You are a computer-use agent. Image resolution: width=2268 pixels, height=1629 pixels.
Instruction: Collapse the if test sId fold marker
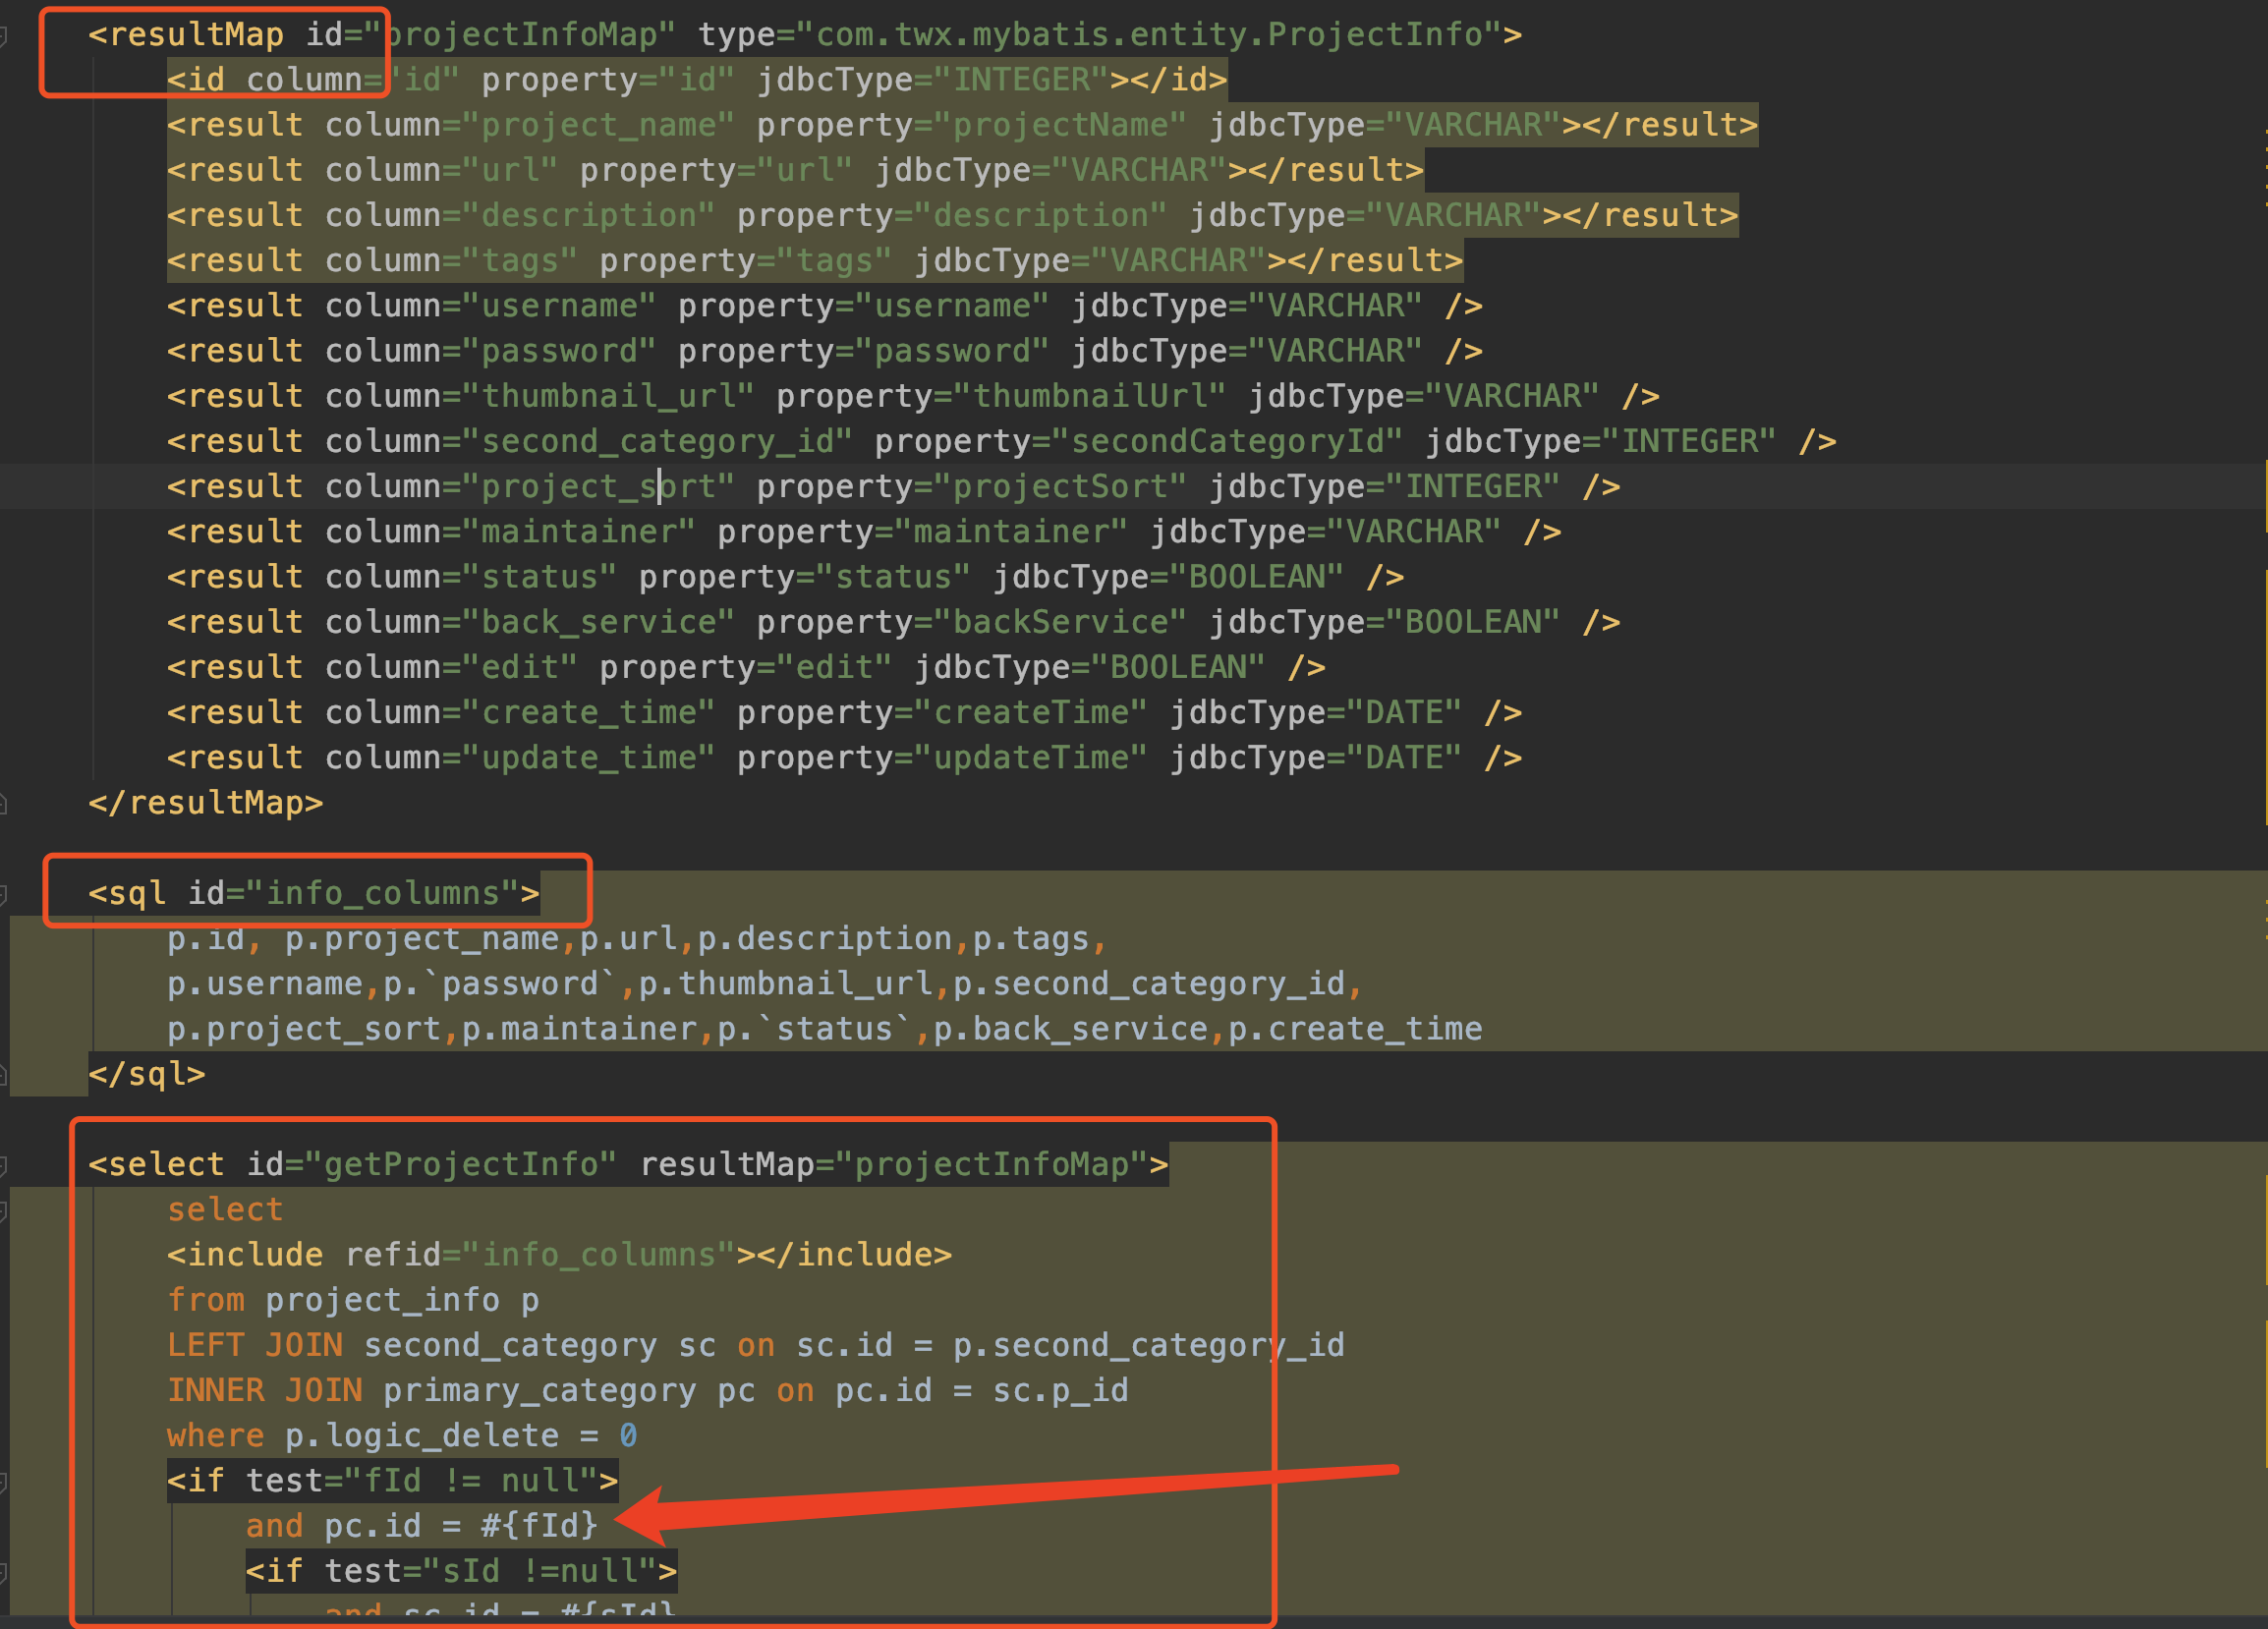[4, 1573]
